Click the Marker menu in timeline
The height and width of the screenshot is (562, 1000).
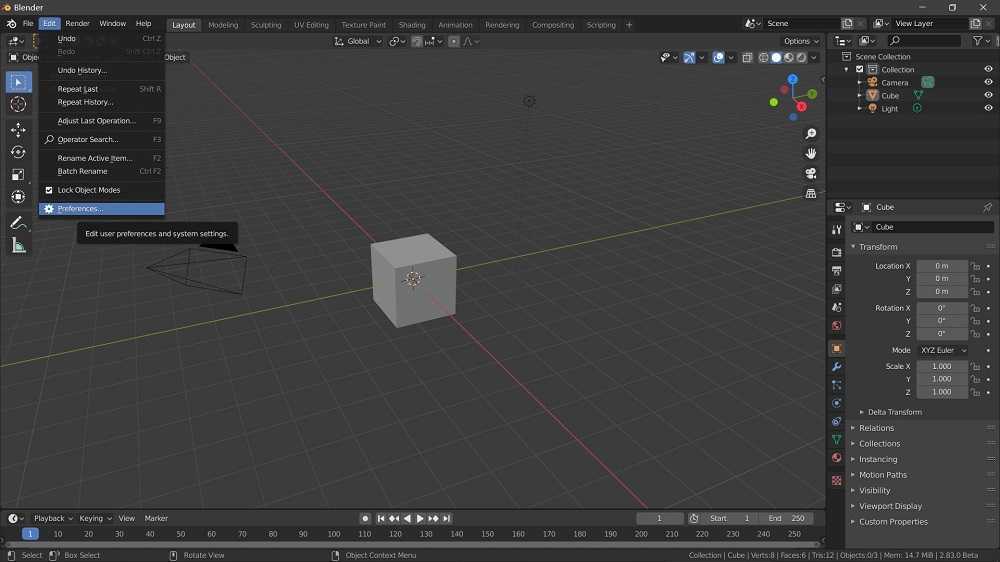click(x=156, y=519)
